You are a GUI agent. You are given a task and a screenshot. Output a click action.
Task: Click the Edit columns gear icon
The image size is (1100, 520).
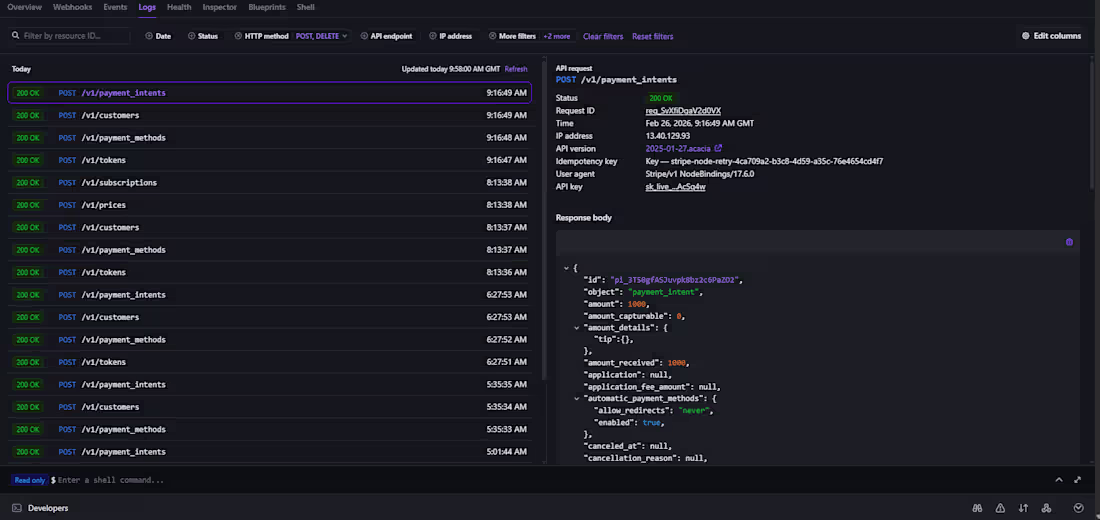[1026, 36]
